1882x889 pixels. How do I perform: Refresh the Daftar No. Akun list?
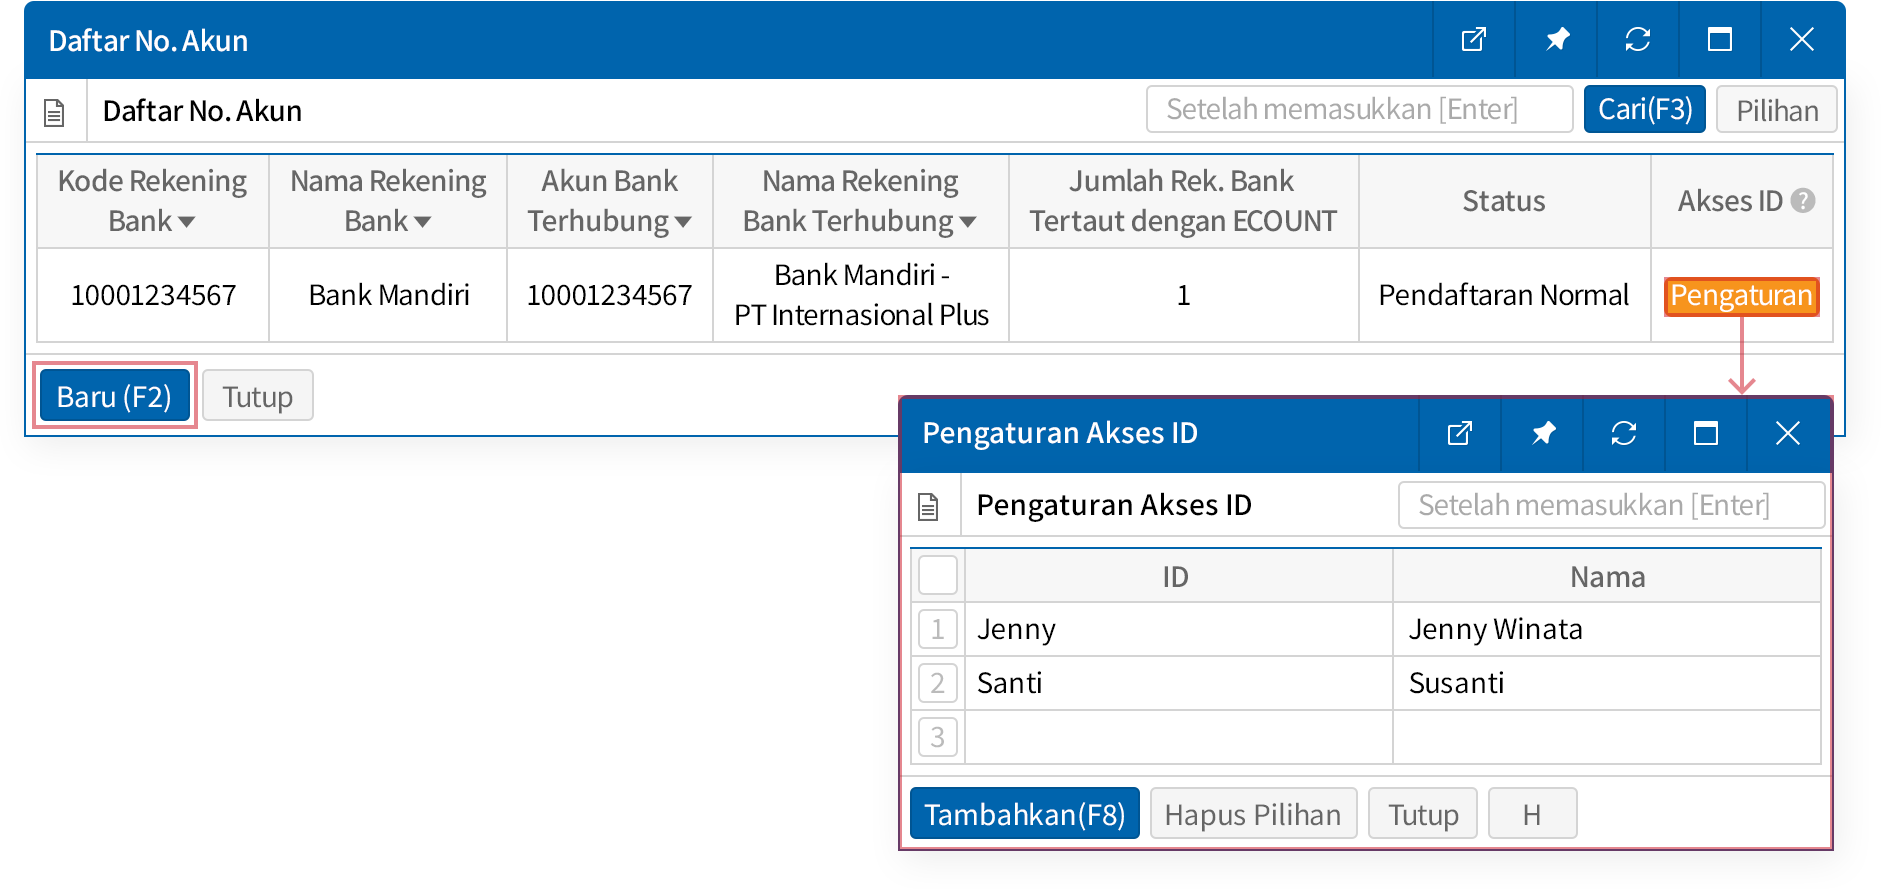click(1637, 40)
